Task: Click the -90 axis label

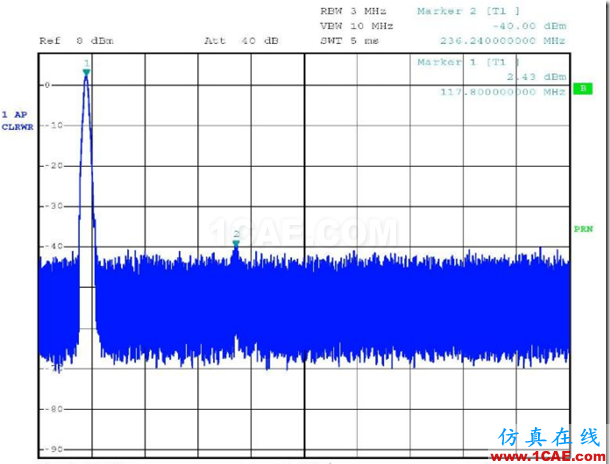Action: tap(53, 449)
